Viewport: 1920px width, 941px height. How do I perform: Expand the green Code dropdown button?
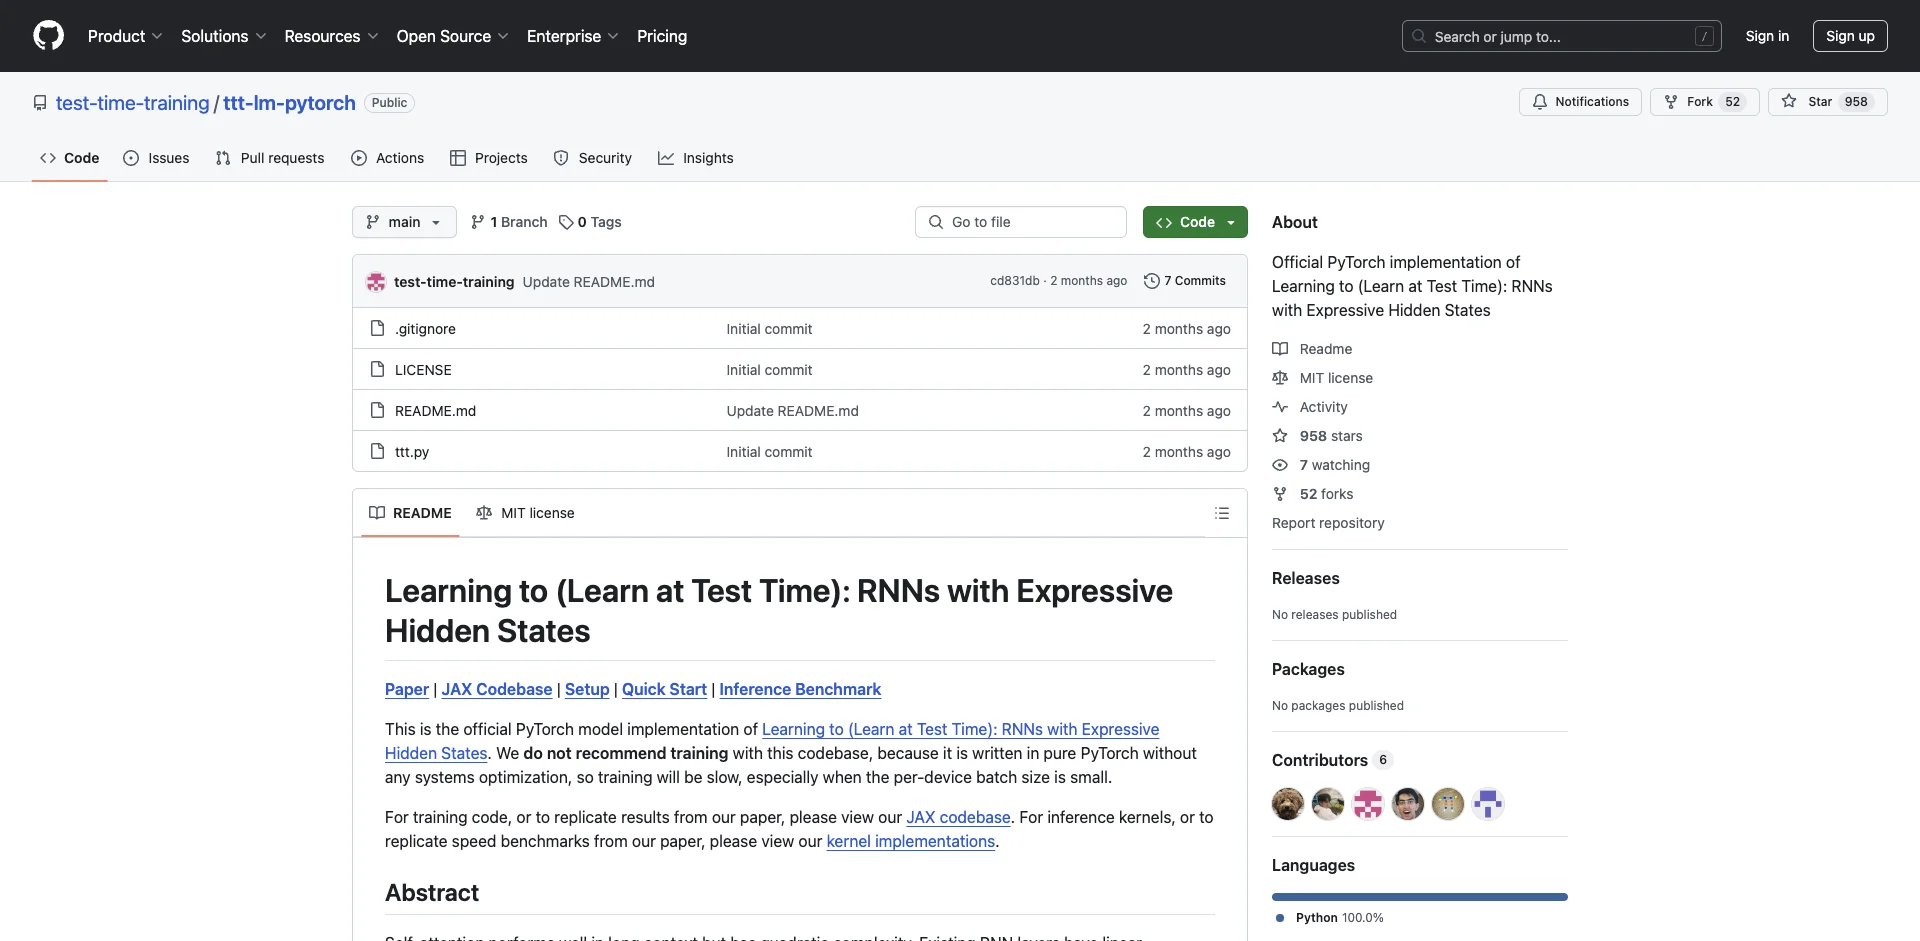pyautogui.click(x=1195, y=222)
